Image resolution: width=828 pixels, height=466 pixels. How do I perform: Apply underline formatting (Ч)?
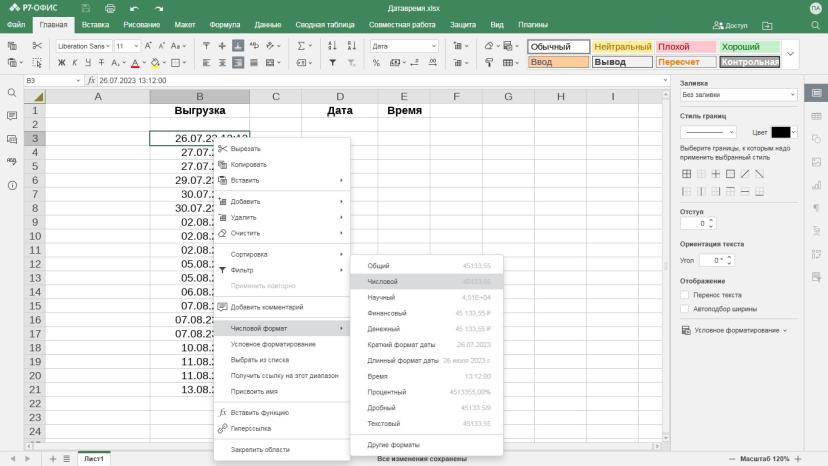click(x=88, y=62)
